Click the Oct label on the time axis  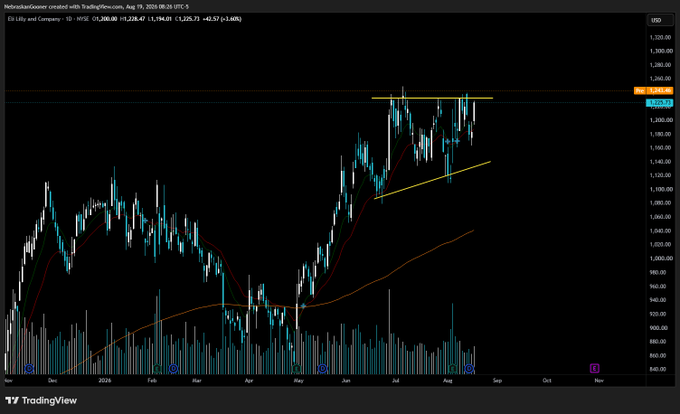click(547, 381)
